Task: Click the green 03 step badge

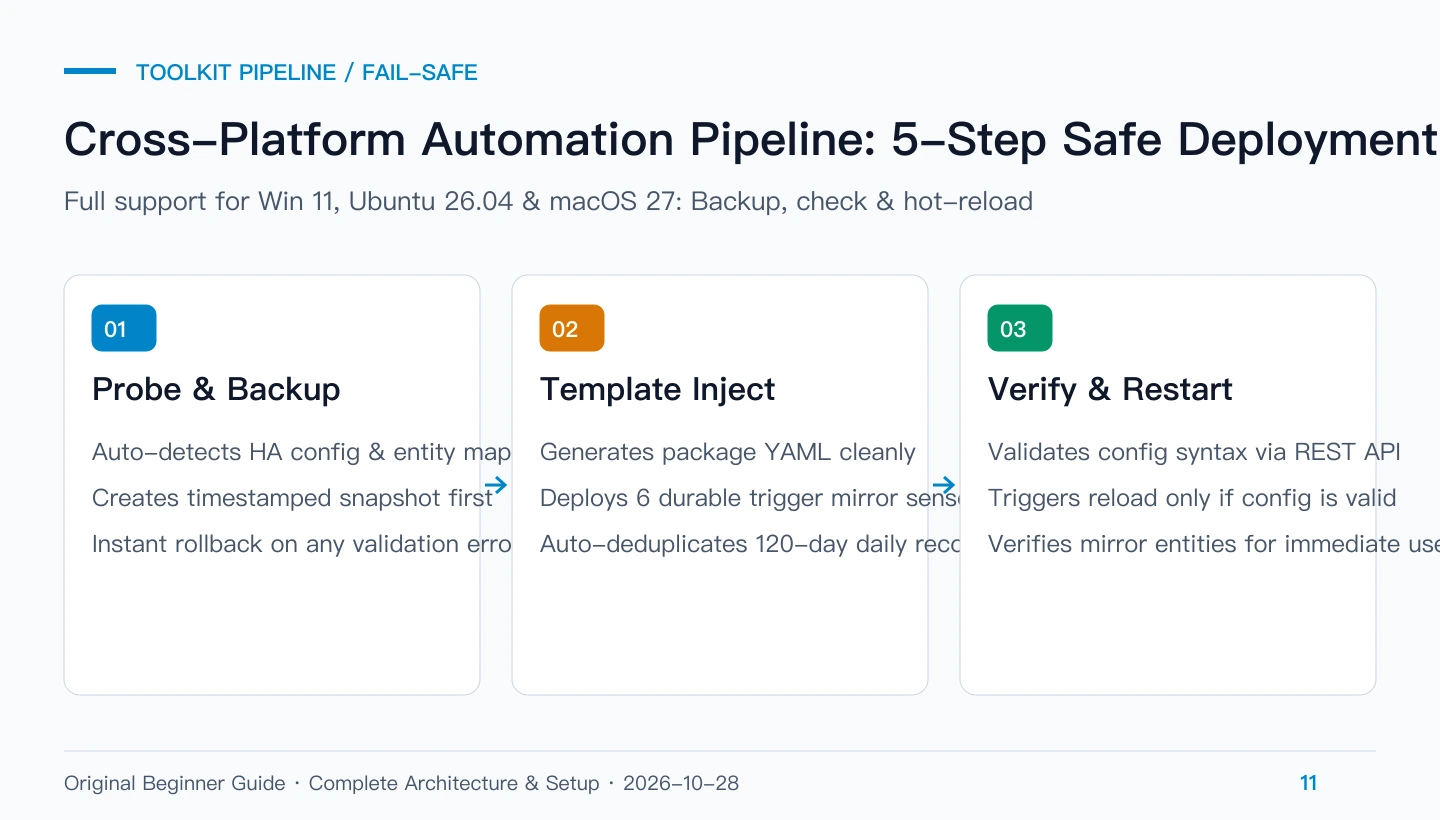Action: click(x=1020, y=328)
